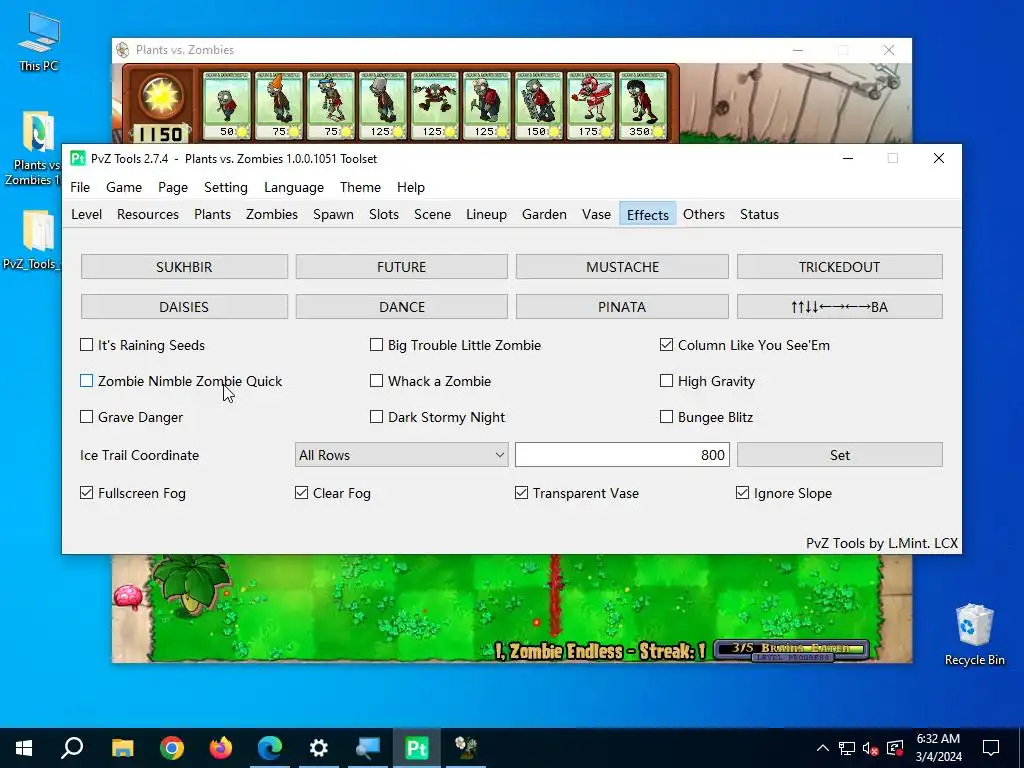
Task: Open the Setting menu
Action: coord(226,187)
